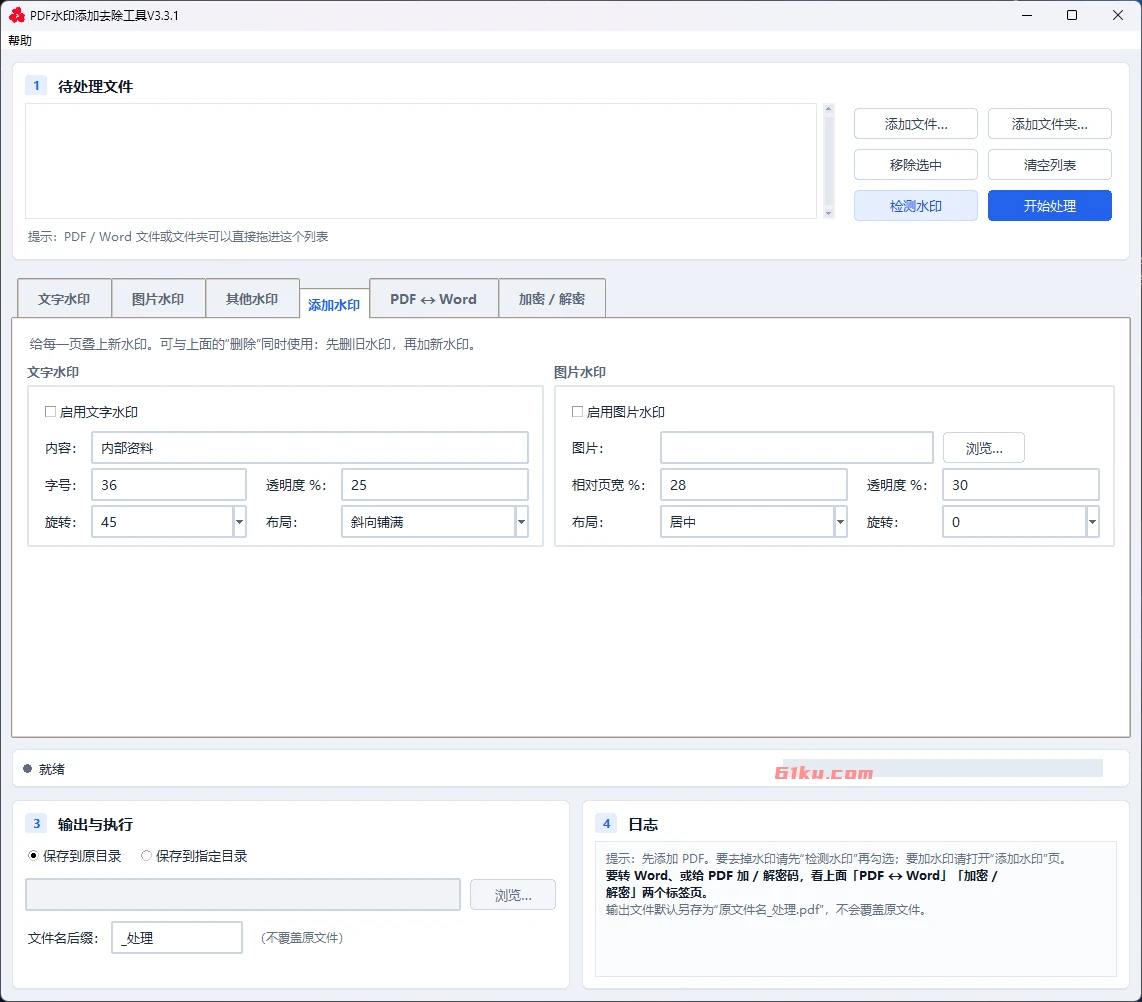
Task: Click the 移除选中 button
Action: pyautogui.click(x=915, y=165)
